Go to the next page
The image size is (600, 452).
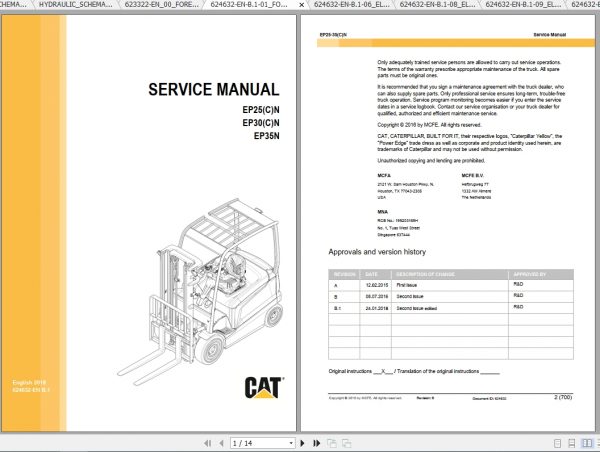pos(302,443)
